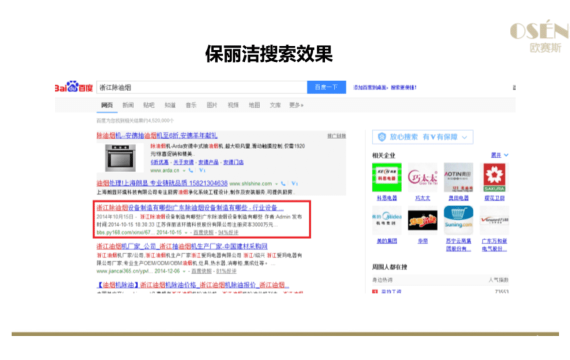
Task: Expand the 放心搜索 有V有保障 chevron
Action: point(465,137)
